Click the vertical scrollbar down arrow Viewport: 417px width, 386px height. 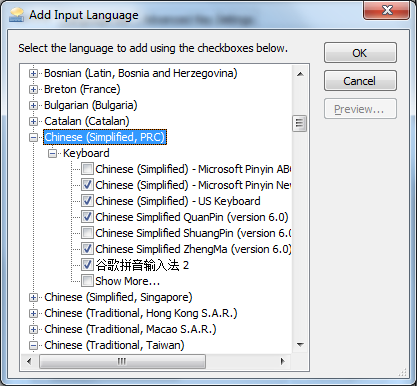pos(300,345)
